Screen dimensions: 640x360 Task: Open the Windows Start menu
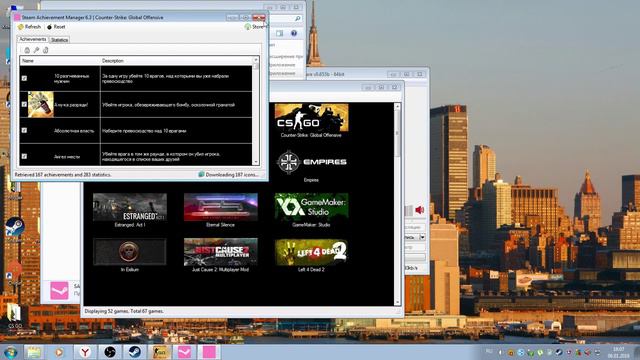10,352
